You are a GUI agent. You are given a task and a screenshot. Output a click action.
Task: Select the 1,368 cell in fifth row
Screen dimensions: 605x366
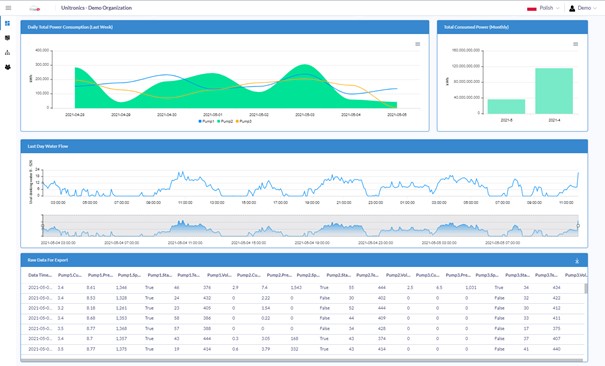pyautogui.click(x=121, y=329)
